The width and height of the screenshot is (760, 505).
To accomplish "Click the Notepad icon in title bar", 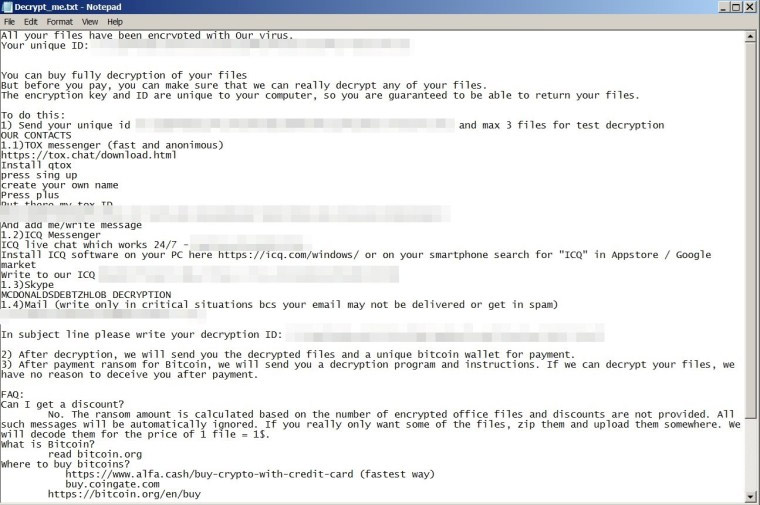I will (7, 7).
